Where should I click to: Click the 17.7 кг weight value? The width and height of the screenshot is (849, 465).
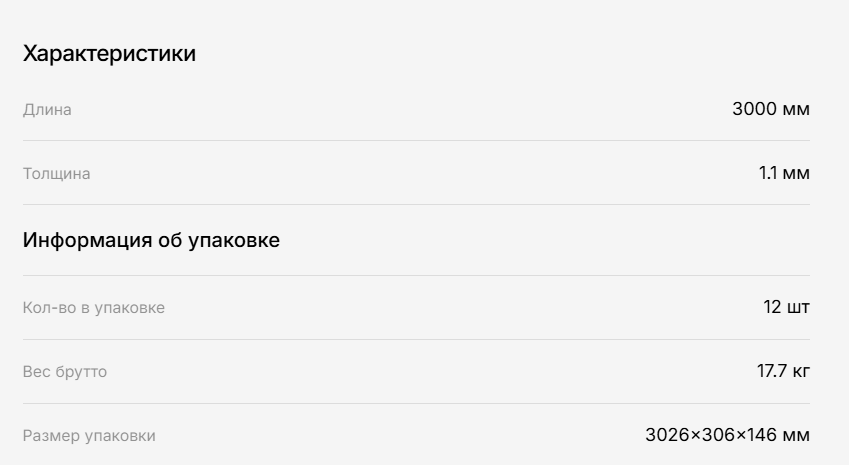783,371
